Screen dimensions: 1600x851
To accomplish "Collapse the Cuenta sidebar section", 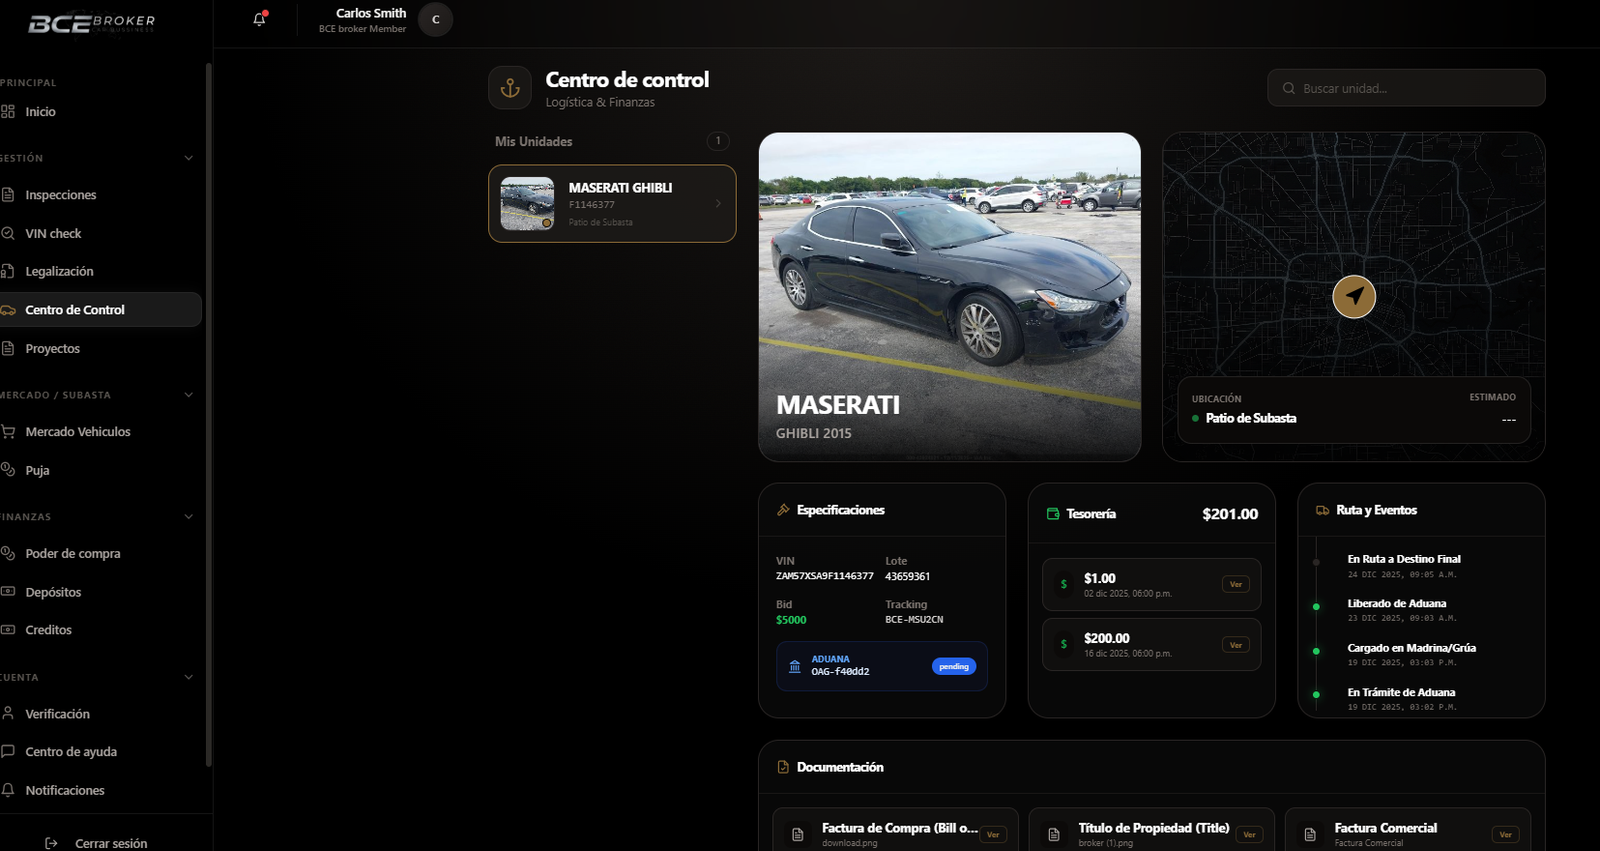I will (188, 677).
